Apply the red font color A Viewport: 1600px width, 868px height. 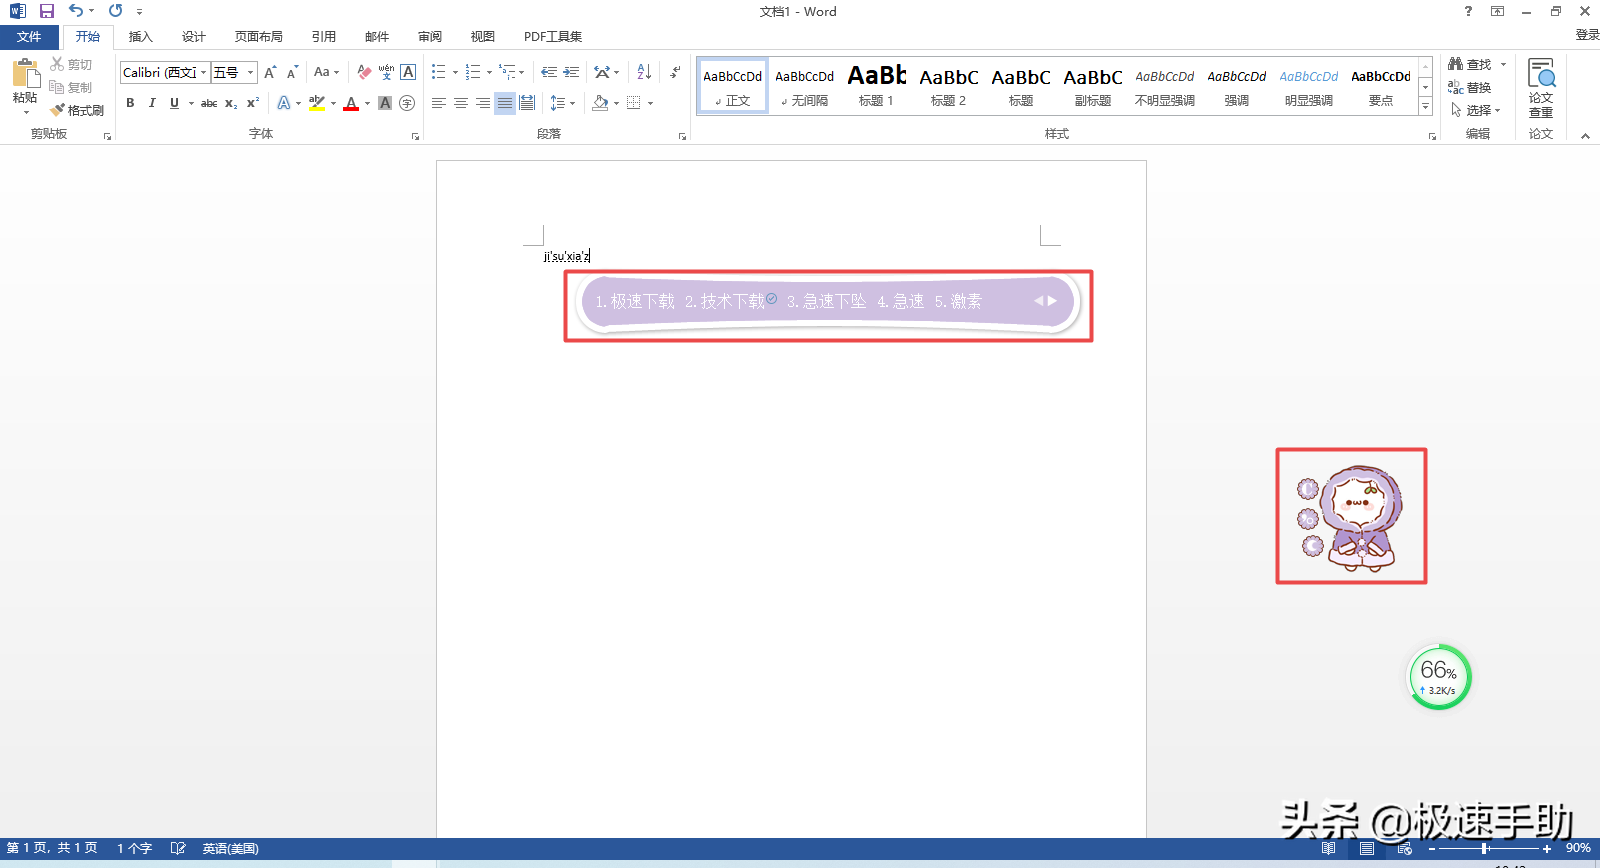351,103
